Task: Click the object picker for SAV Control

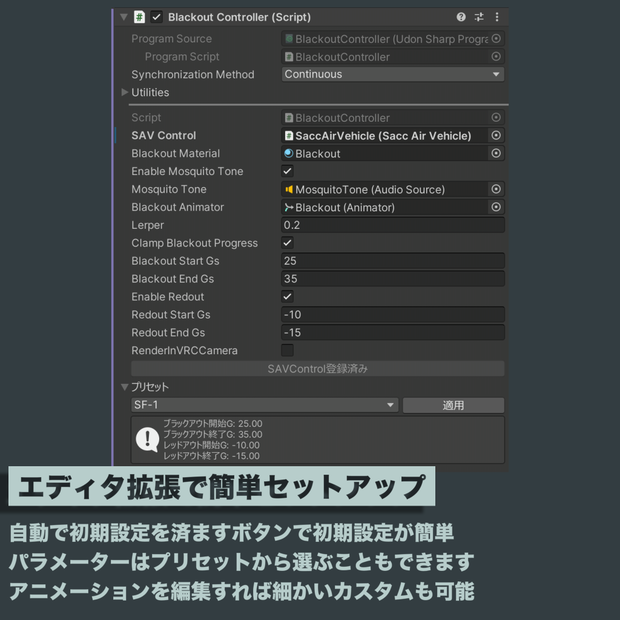Action: pyautogui.click(x=496, y=136)
